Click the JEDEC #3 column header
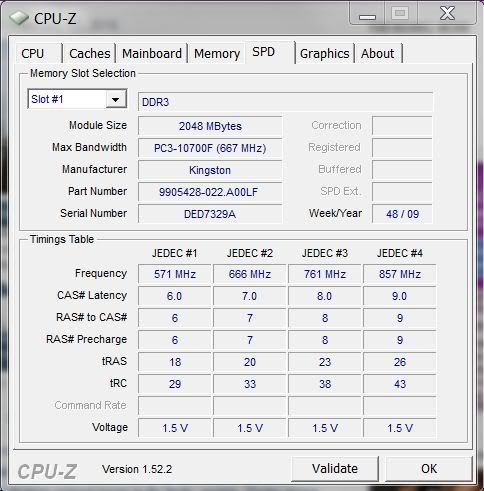The width and height of the screenshot is (484, 491). point(325,253)
